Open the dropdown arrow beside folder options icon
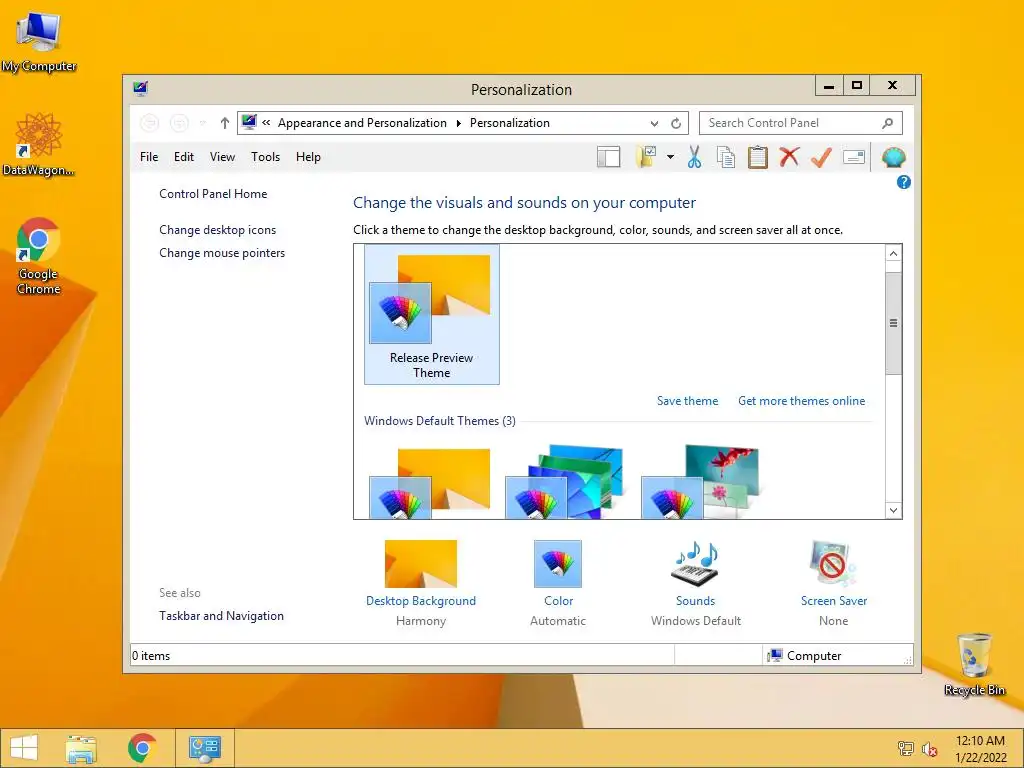 coord(670,157)
